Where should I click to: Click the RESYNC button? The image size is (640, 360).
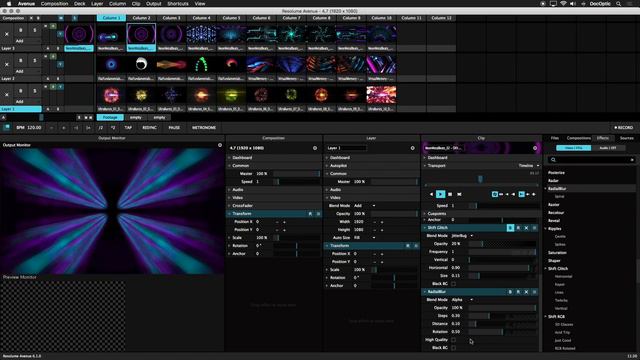coord(149,128)
